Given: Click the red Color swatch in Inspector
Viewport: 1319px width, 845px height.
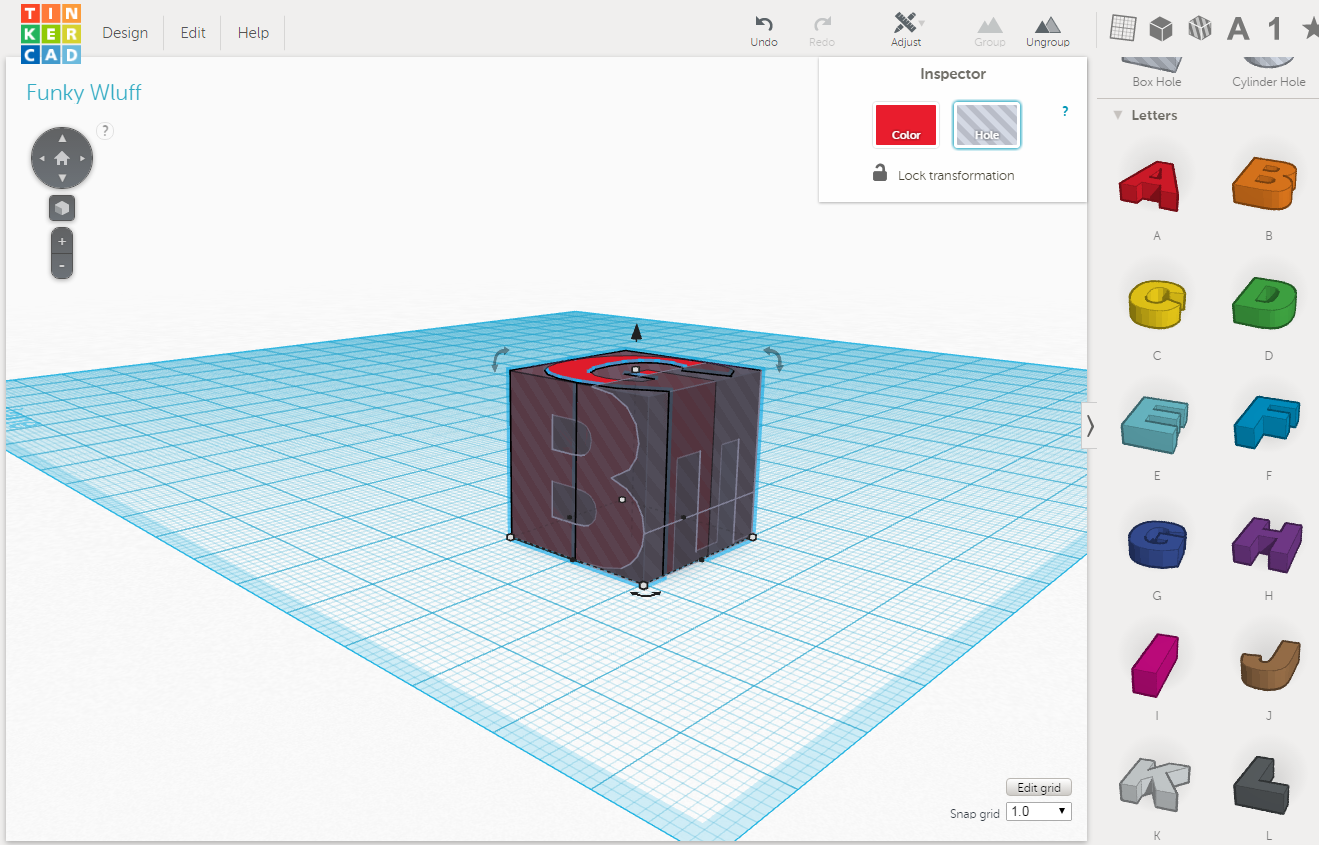Looking at the screenshot, I should (905, 124).
